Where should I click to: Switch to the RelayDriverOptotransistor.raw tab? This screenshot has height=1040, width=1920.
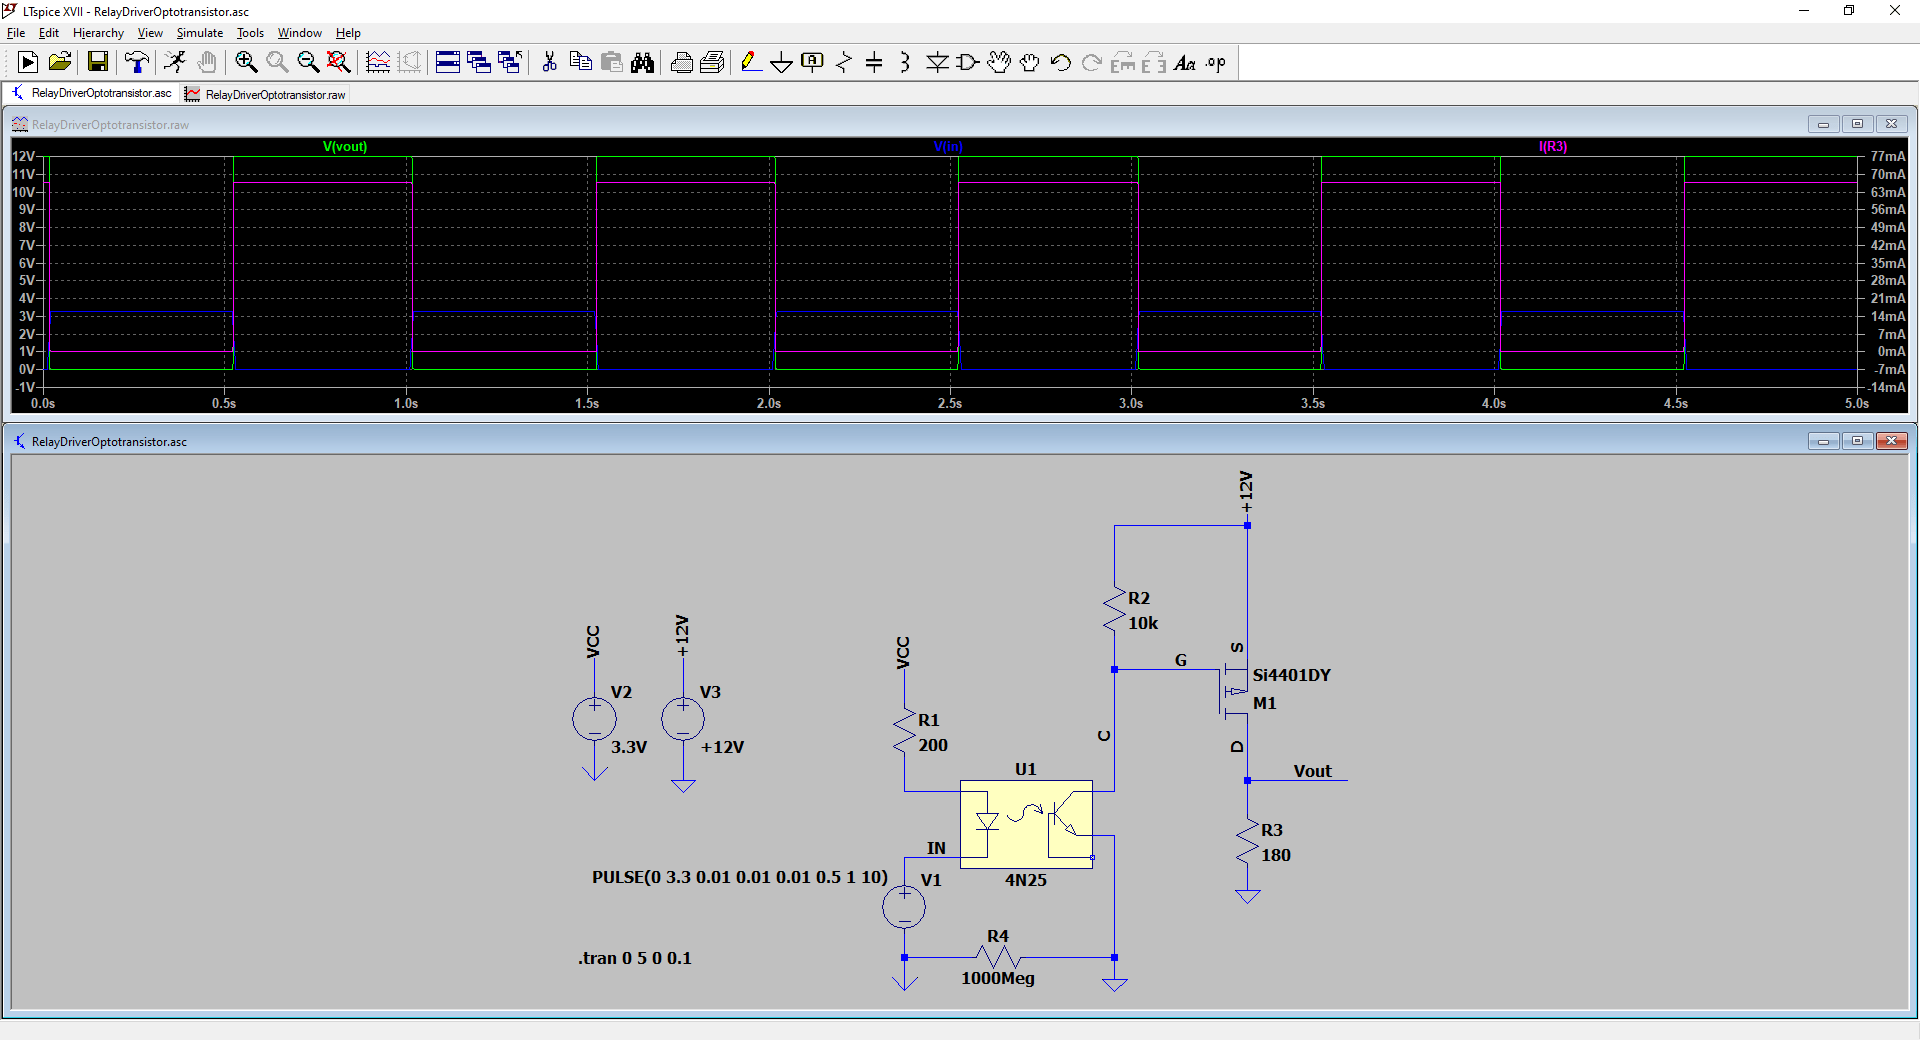(264, 94)
